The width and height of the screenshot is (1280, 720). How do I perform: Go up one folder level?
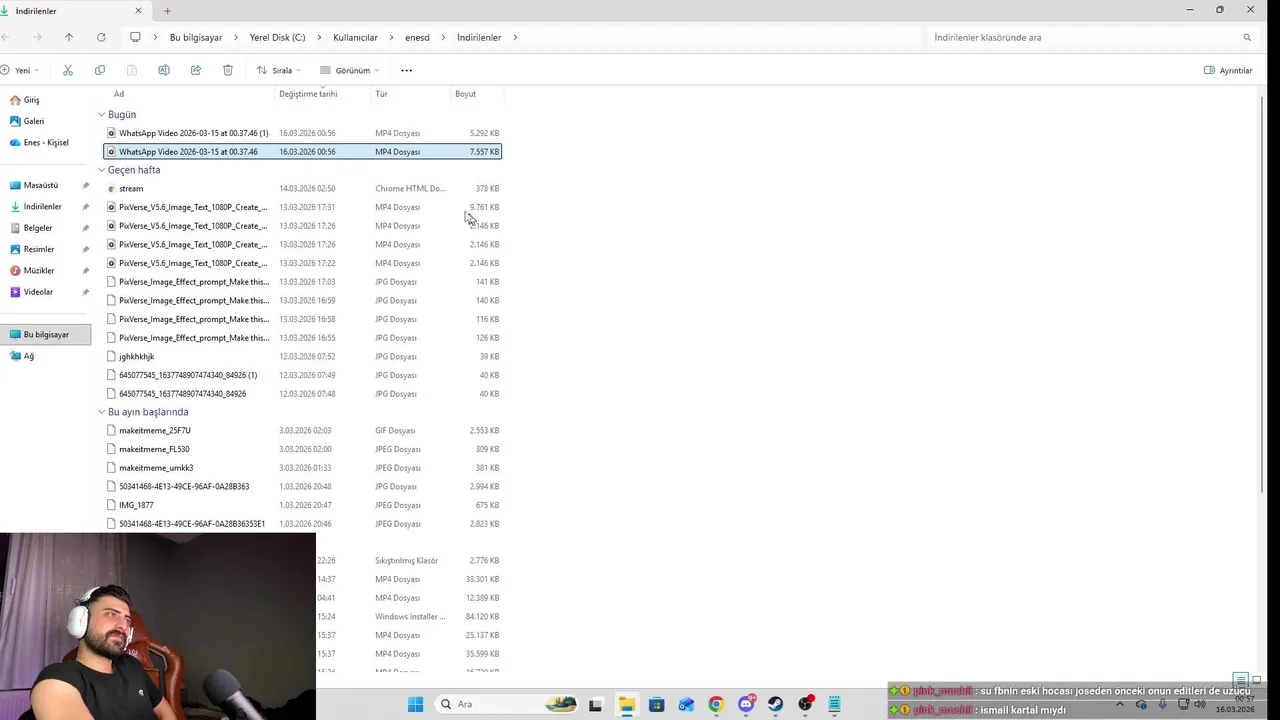69,37
